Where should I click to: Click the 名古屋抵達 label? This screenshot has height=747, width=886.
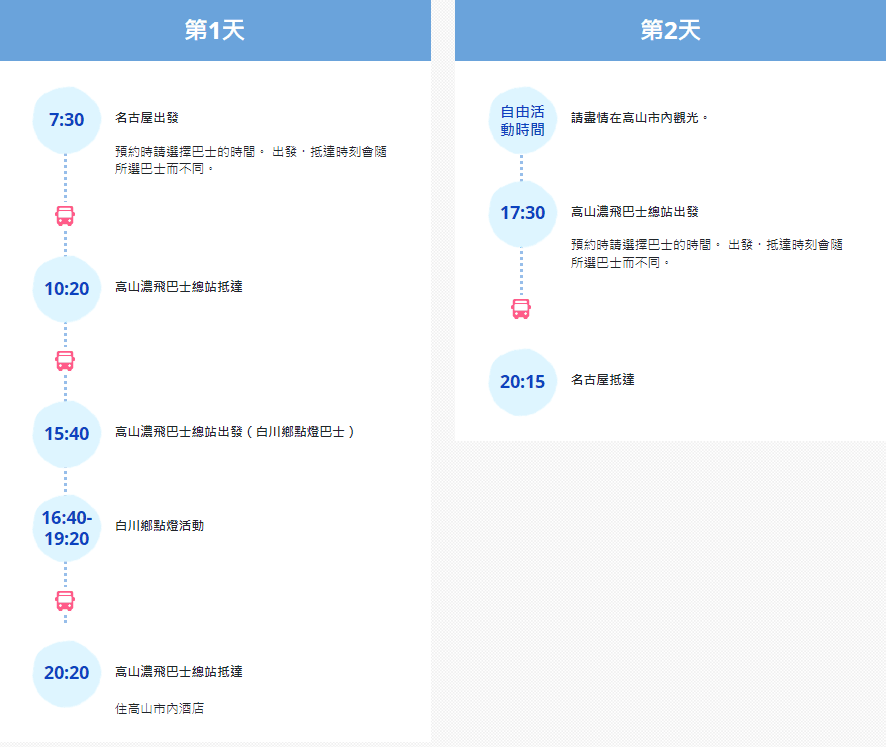[x=603, y=380]
